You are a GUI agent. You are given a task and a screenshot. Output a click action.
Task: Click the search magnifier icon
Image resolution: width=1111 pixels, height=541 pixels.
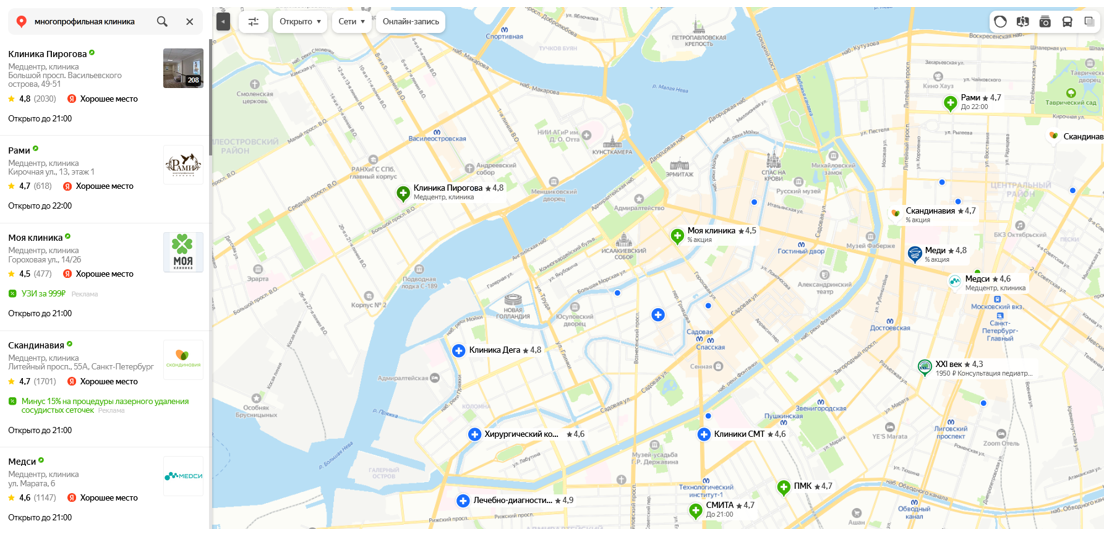tap(162, 22)
